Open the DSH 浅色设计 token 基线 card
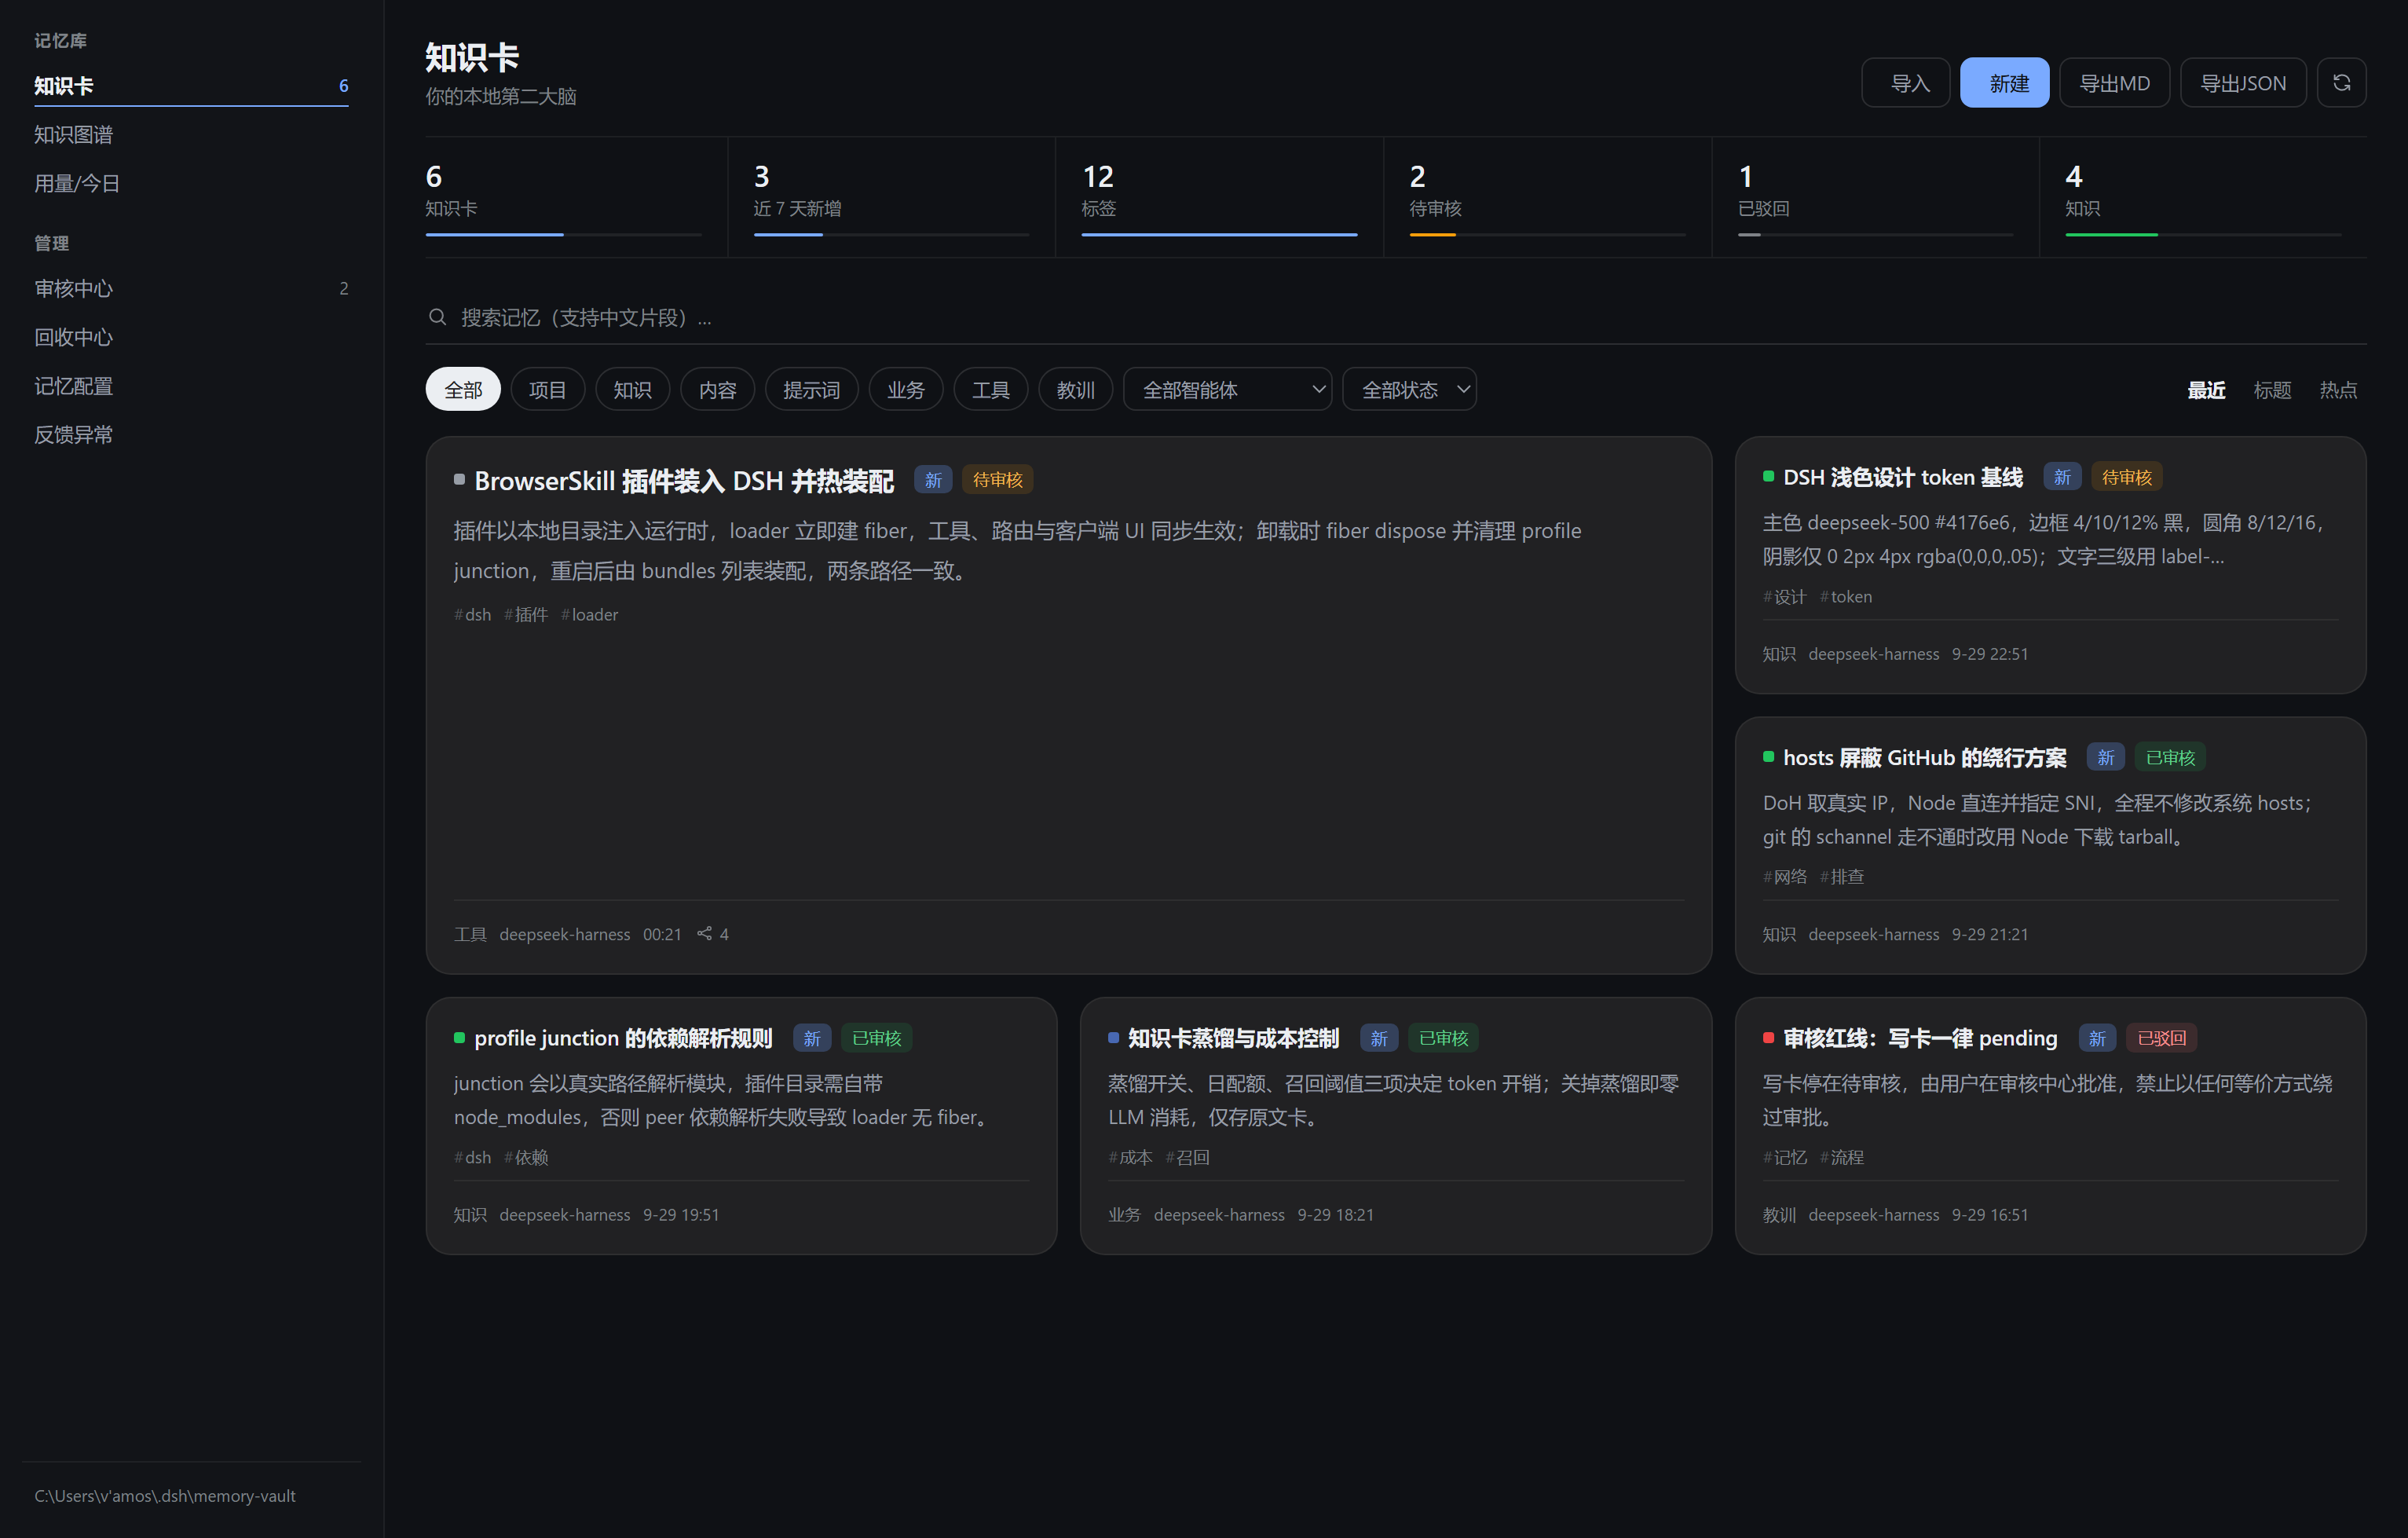Image resolution: width=2408 pixels, height=1538 pixels. tap(2050, 564)
